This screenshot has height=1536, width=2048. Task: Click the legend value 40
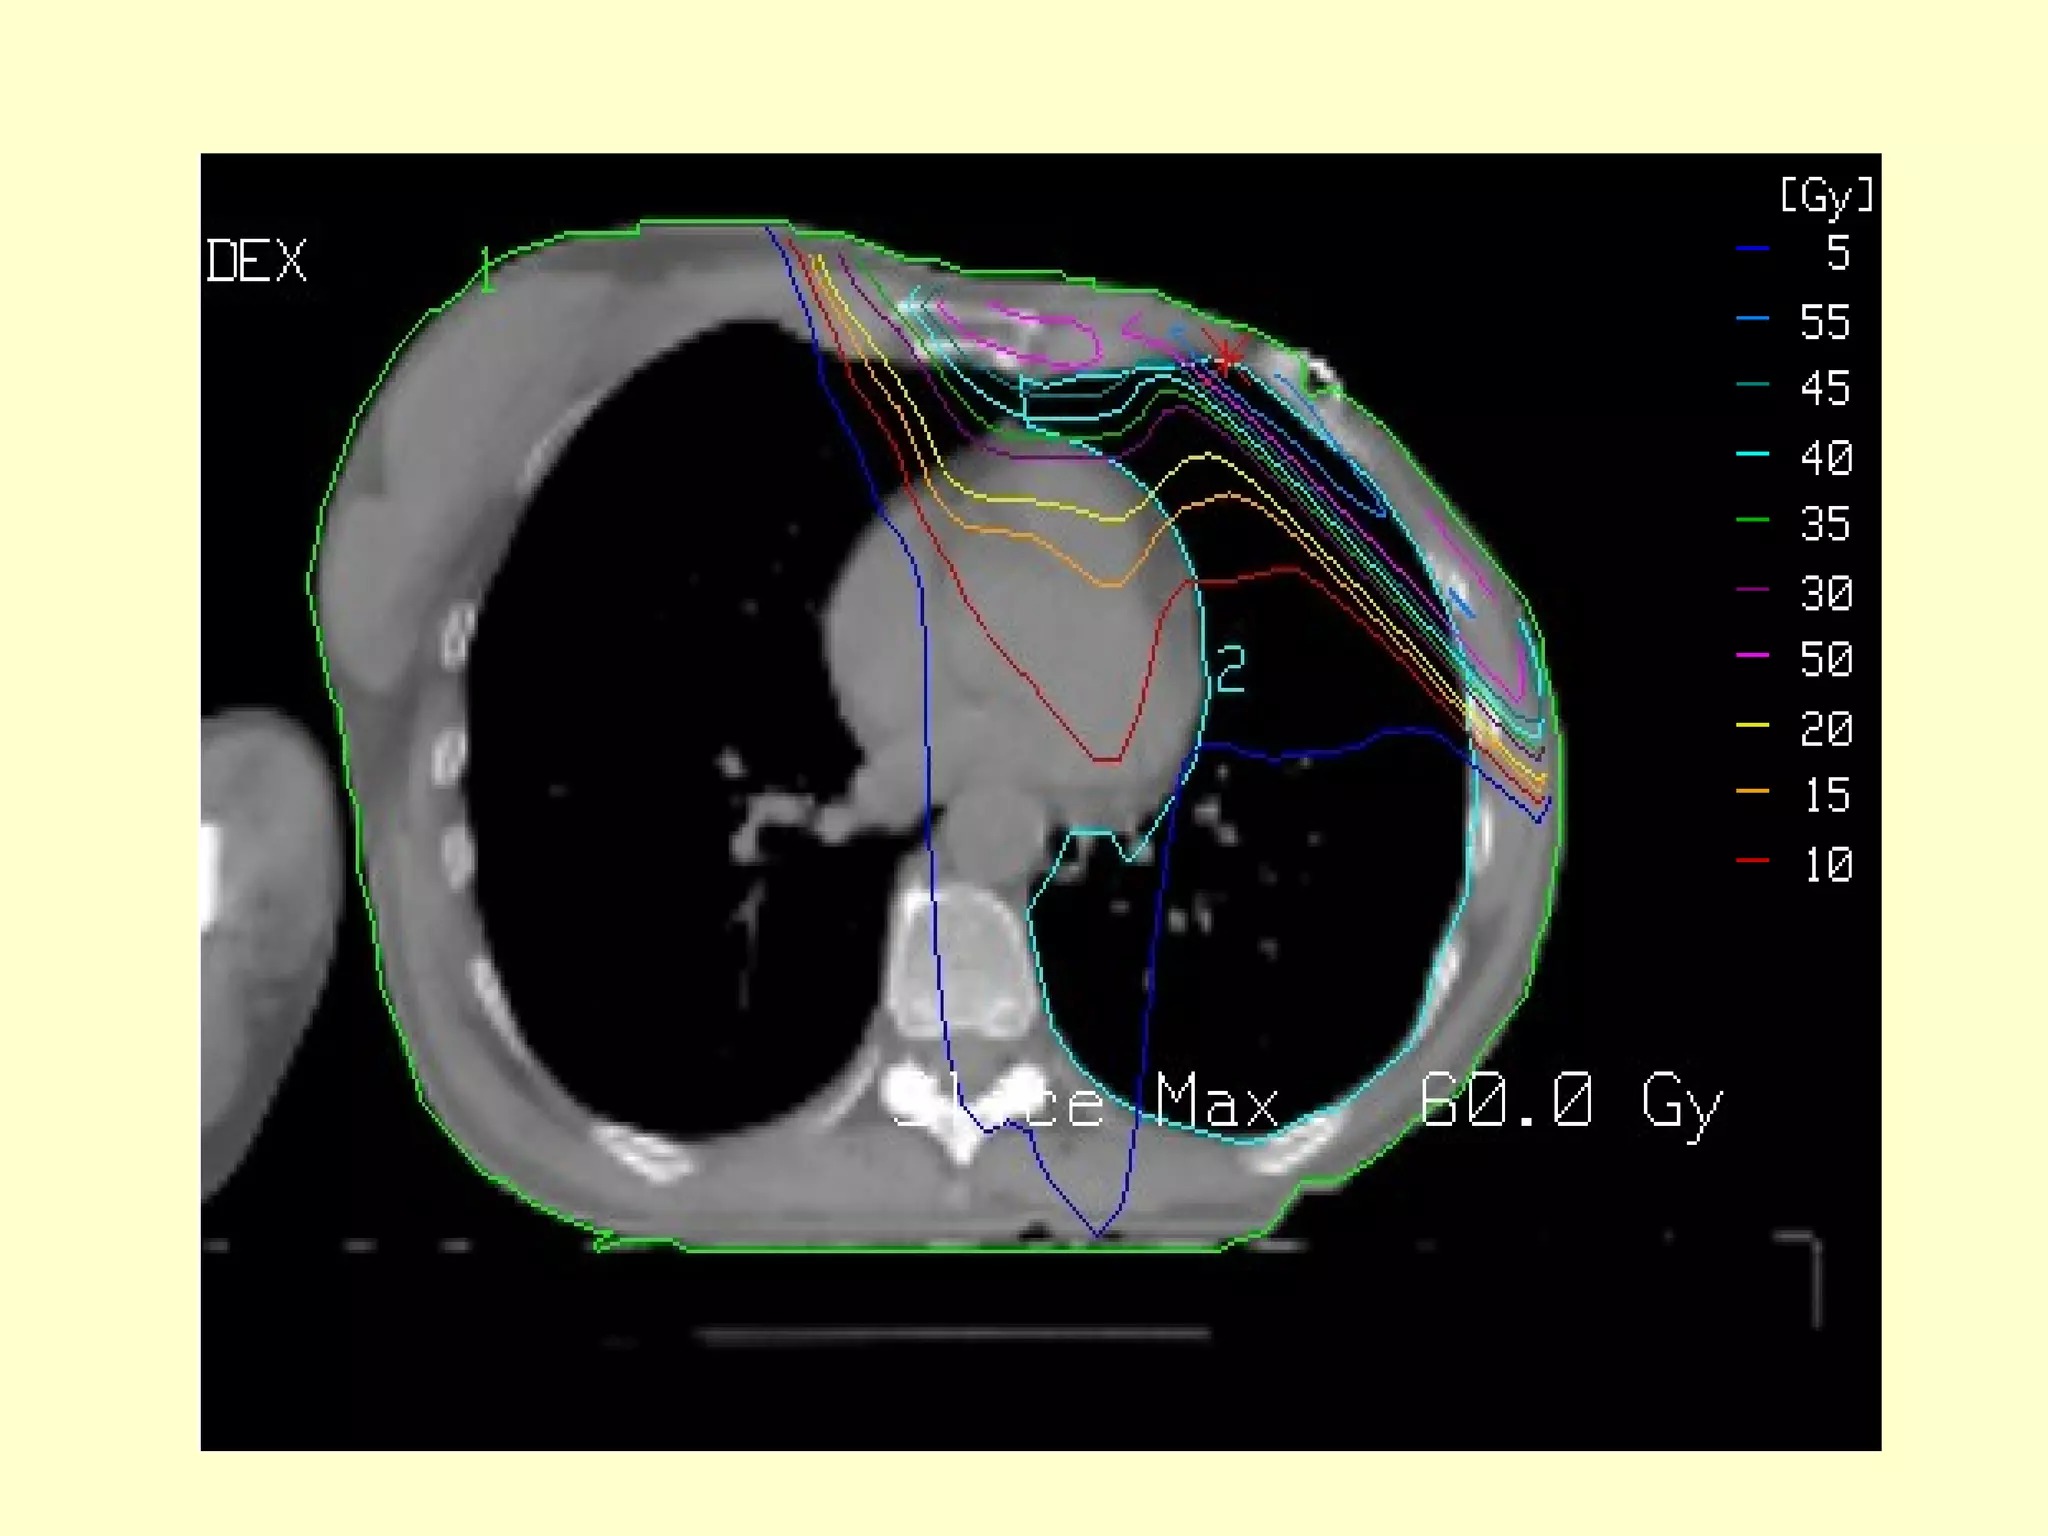pyautogui.click(x=1826, y=458)
